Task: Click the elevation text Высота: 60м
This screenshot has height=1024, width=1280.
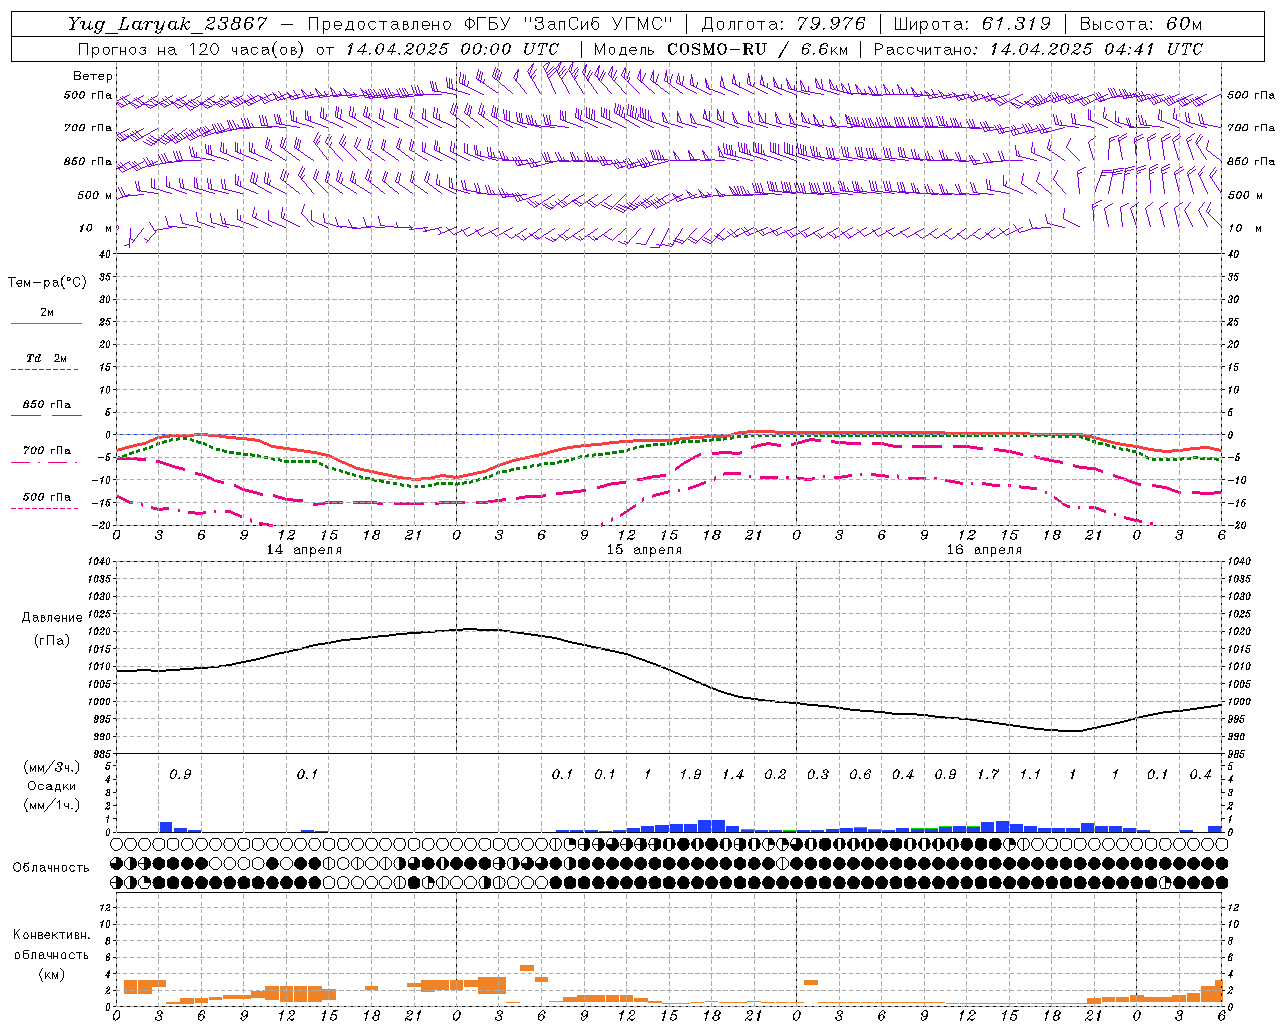Action: click(1141, 24)
